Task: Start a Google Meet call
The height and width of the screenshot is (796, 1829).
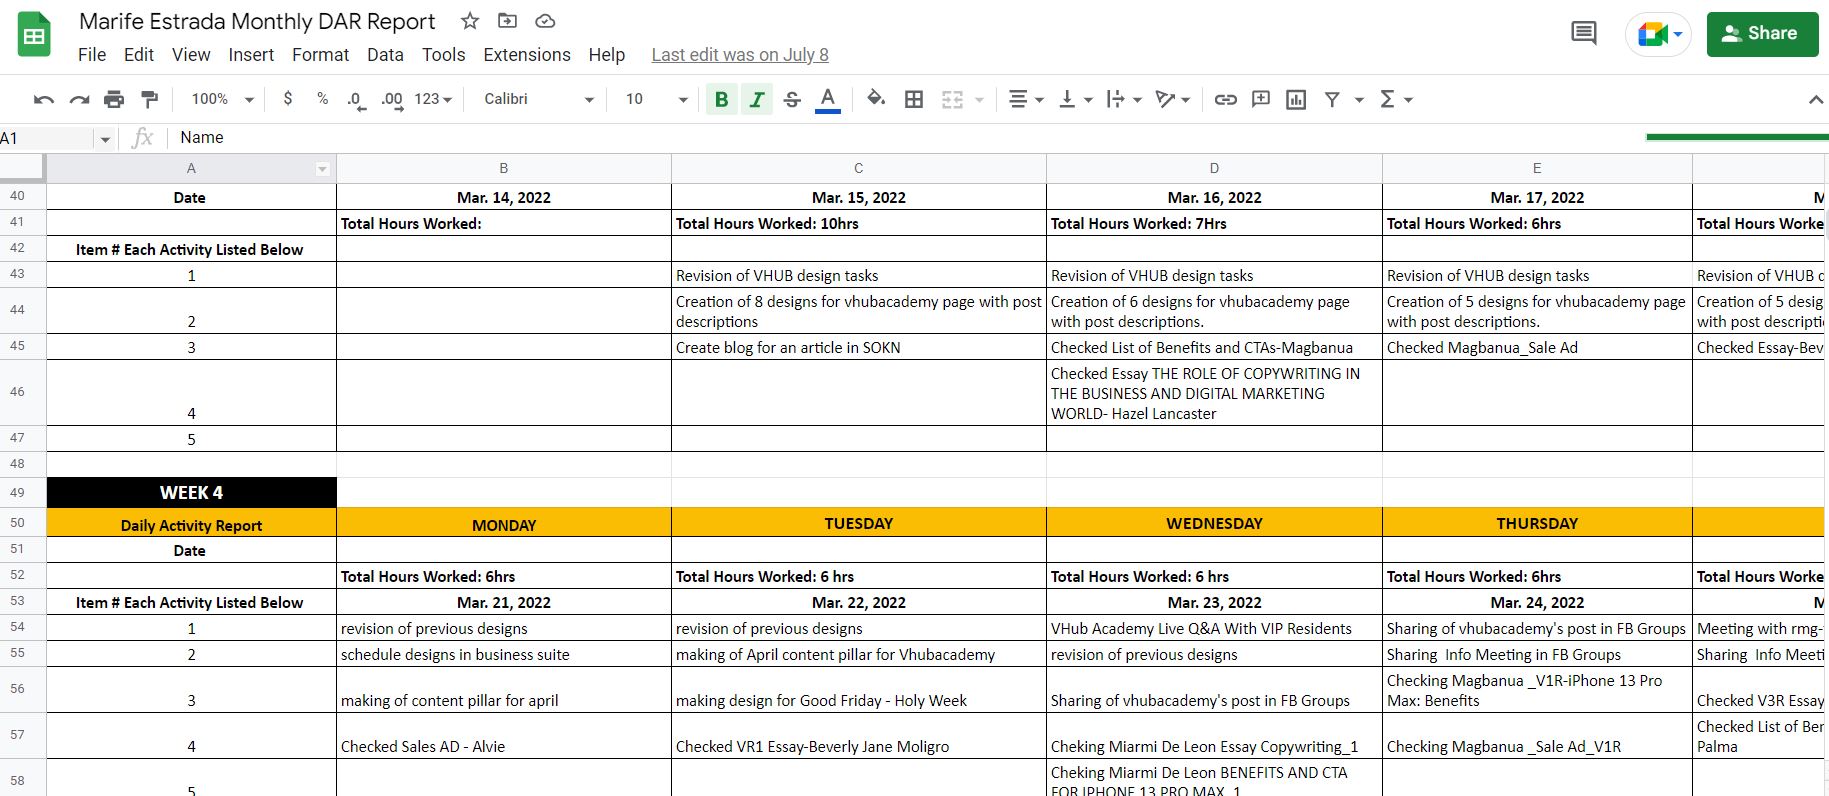Action: (x=1658, y=34)
